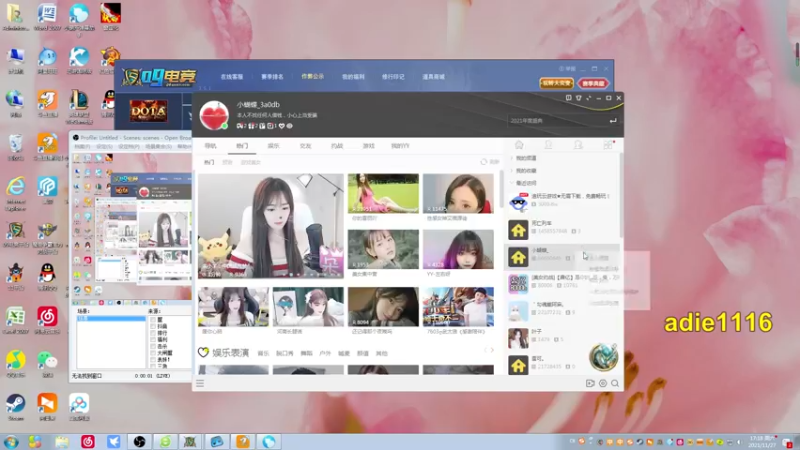Toggle the fifth source checkbox in OBS sources
Screen dimensions: 800x450
pos(152,346)
